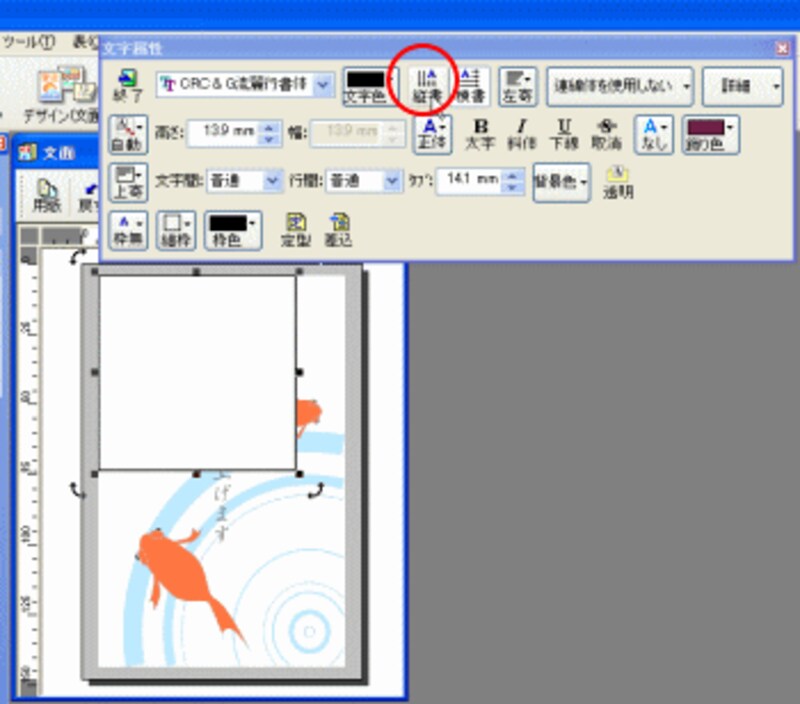Image resolution: width=800 pixels, height=704 pixels.
Task: Open the 上寄 vertical alignment dropdown
Action: (128, 183)
